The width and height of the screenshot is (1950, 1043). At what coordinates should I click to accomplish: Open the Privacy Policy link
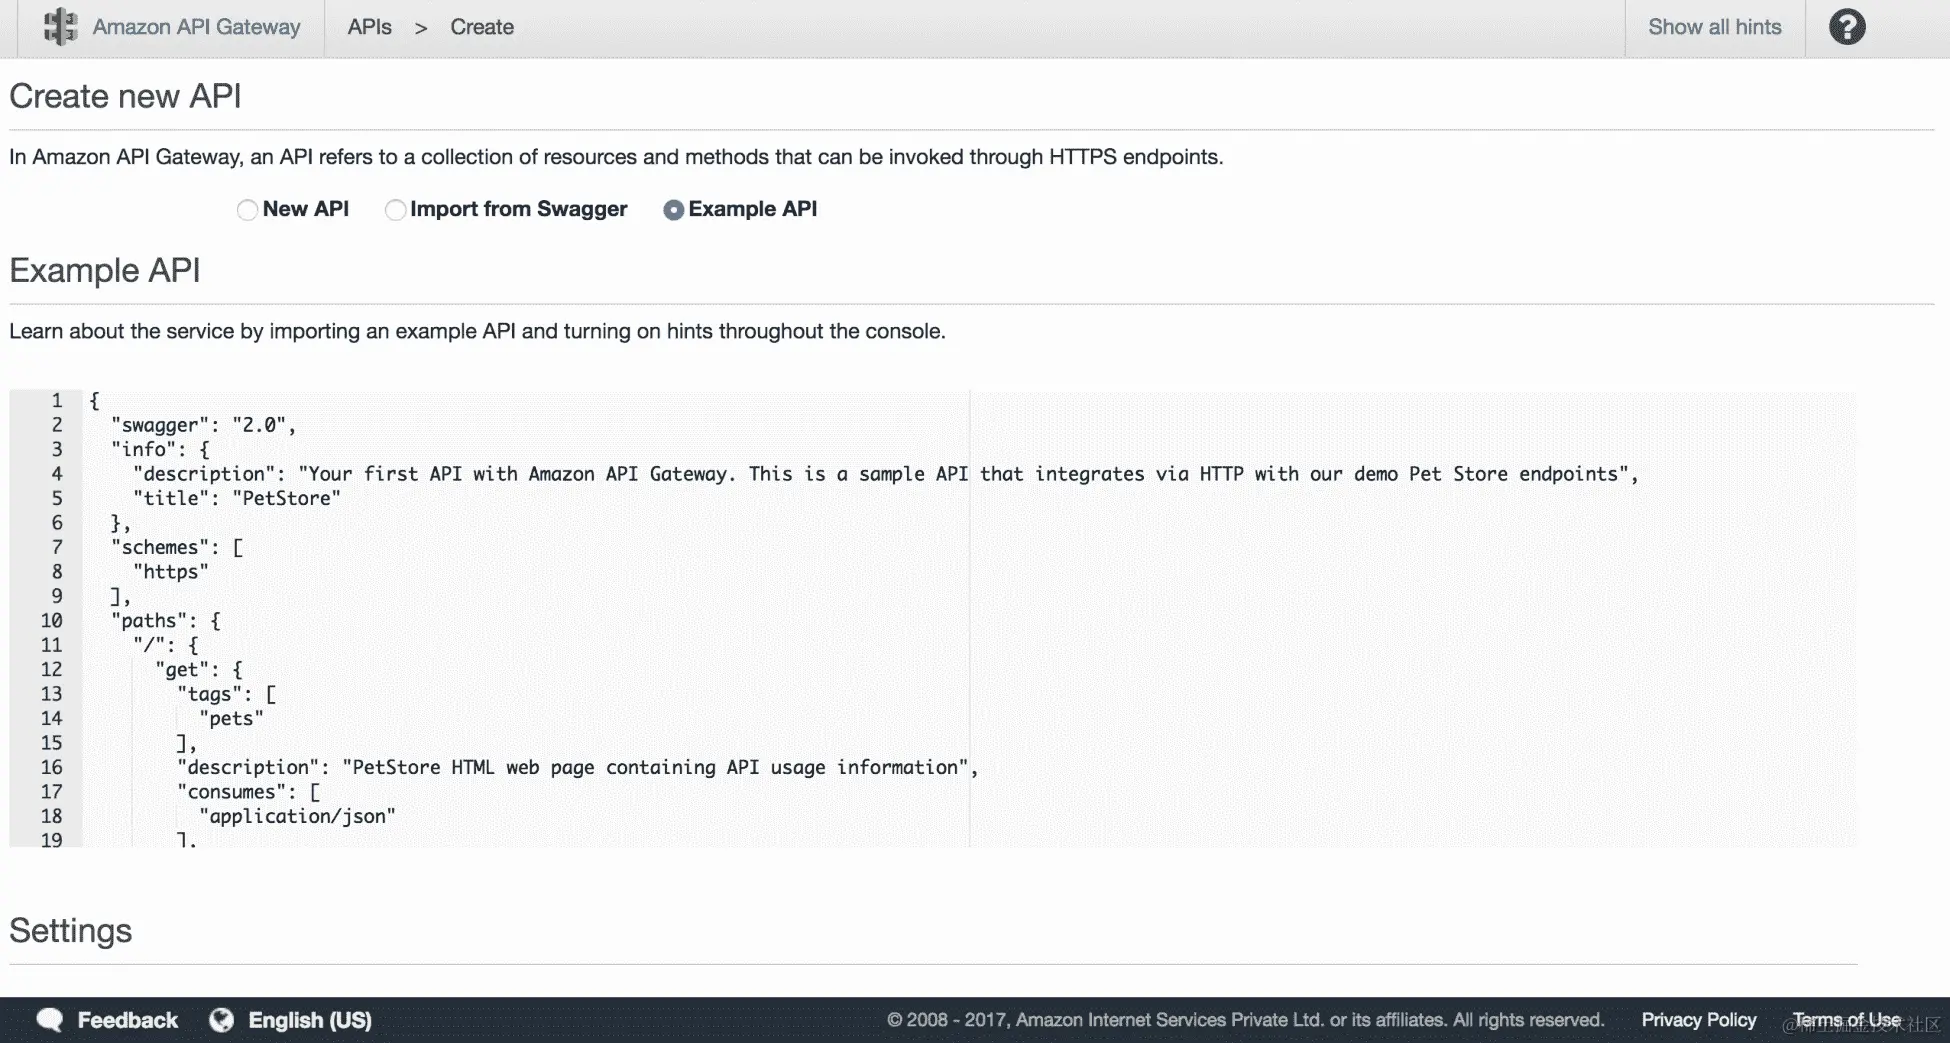coord(1698,1020)
